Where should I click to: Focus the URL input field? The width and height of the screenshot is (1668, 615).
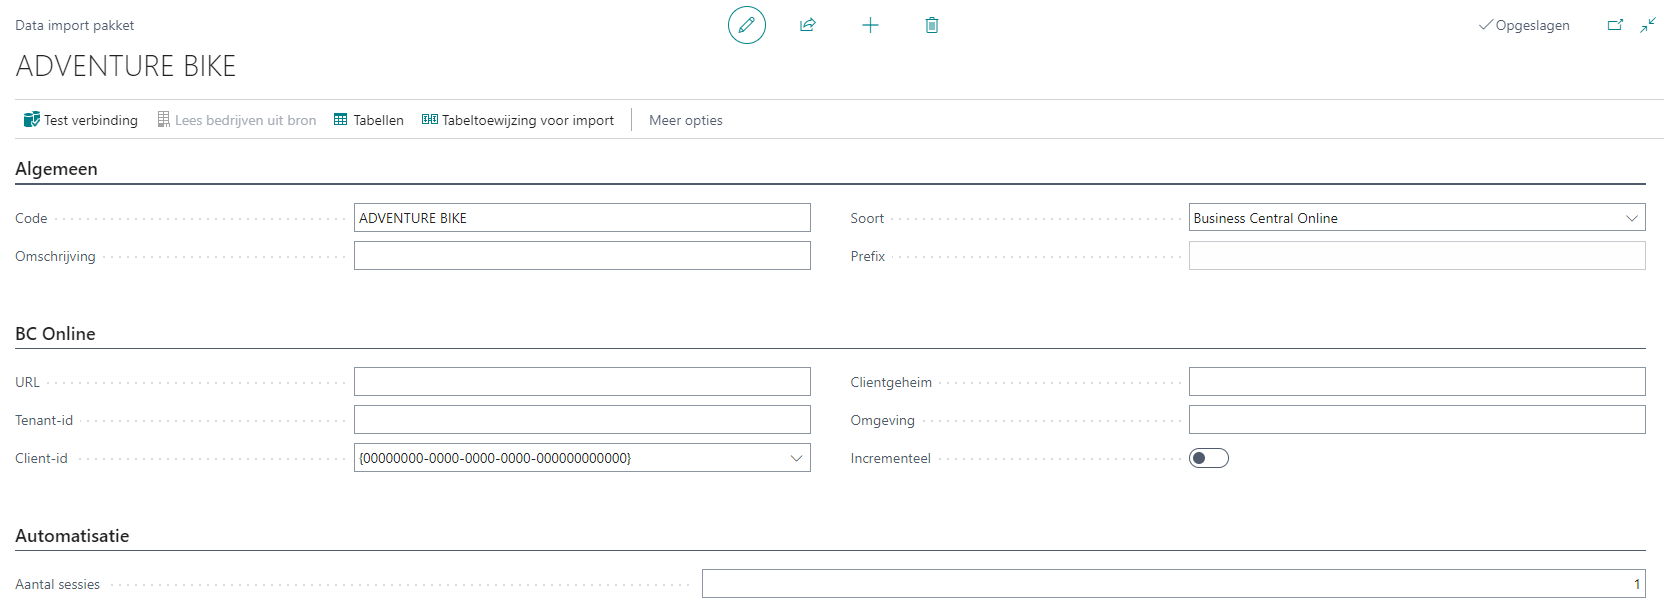[581, 382]
